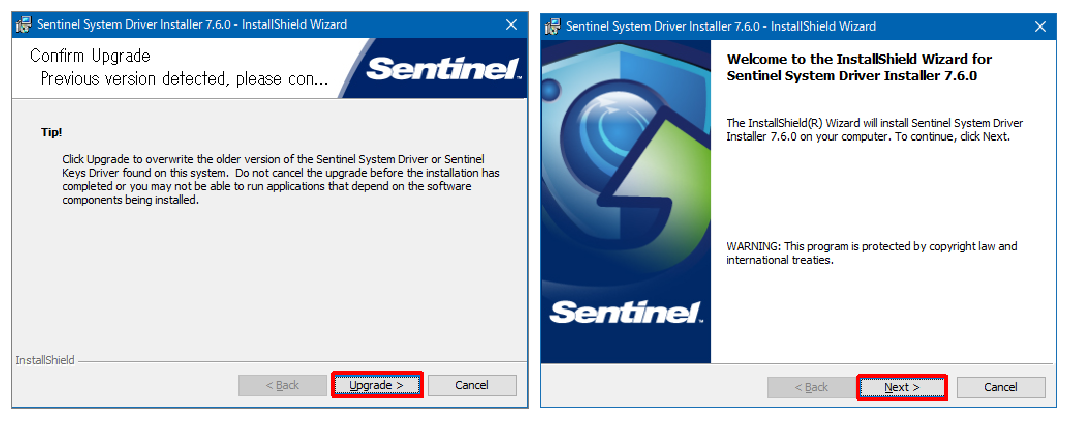
Task: Click the white Sentinel logo on the blue banner
Action: click(x=626, y=312)
